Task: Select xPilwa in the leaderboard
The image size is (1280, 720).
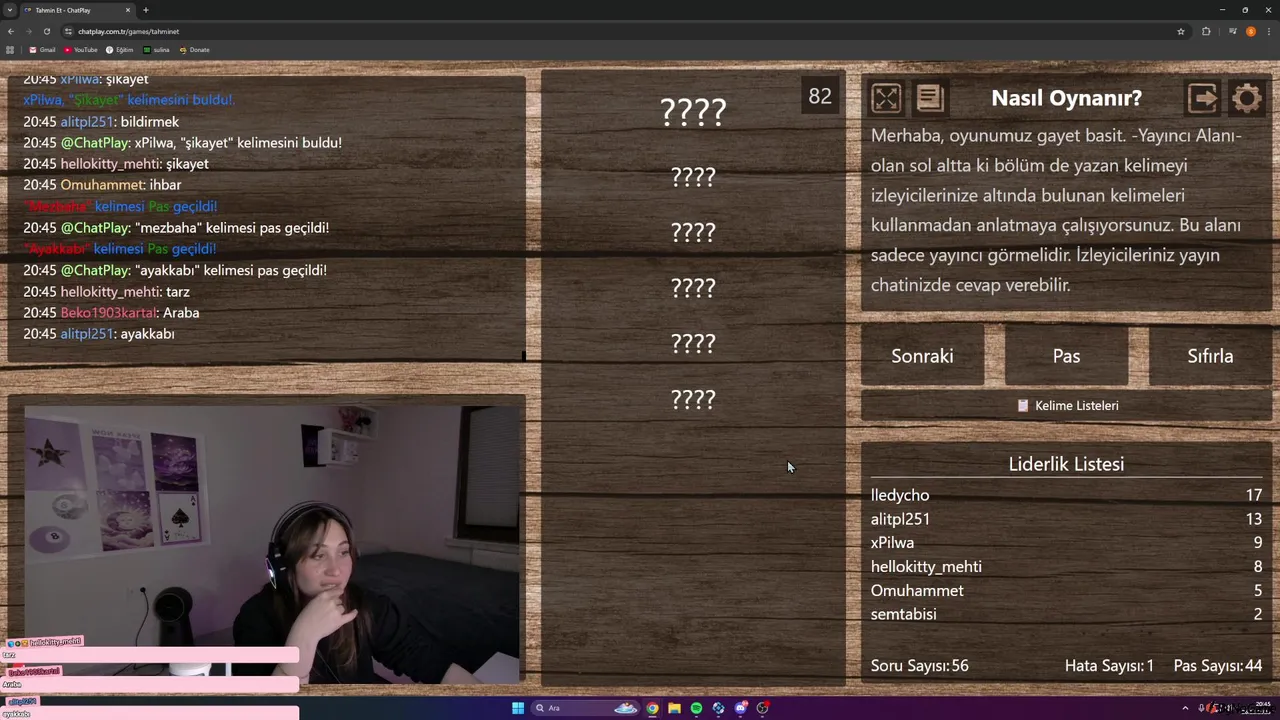Action: [x=892, y=543]
